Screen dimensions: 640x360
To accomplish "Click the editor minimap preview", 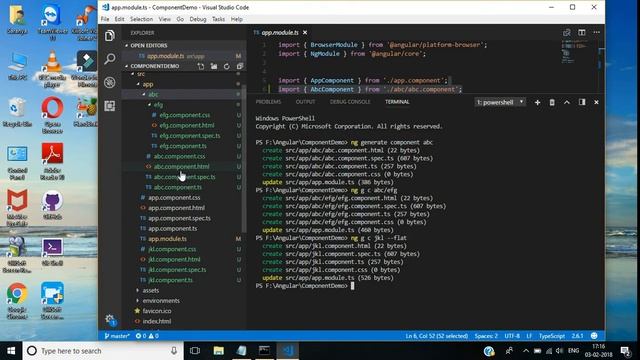I will tap(575, 51).
